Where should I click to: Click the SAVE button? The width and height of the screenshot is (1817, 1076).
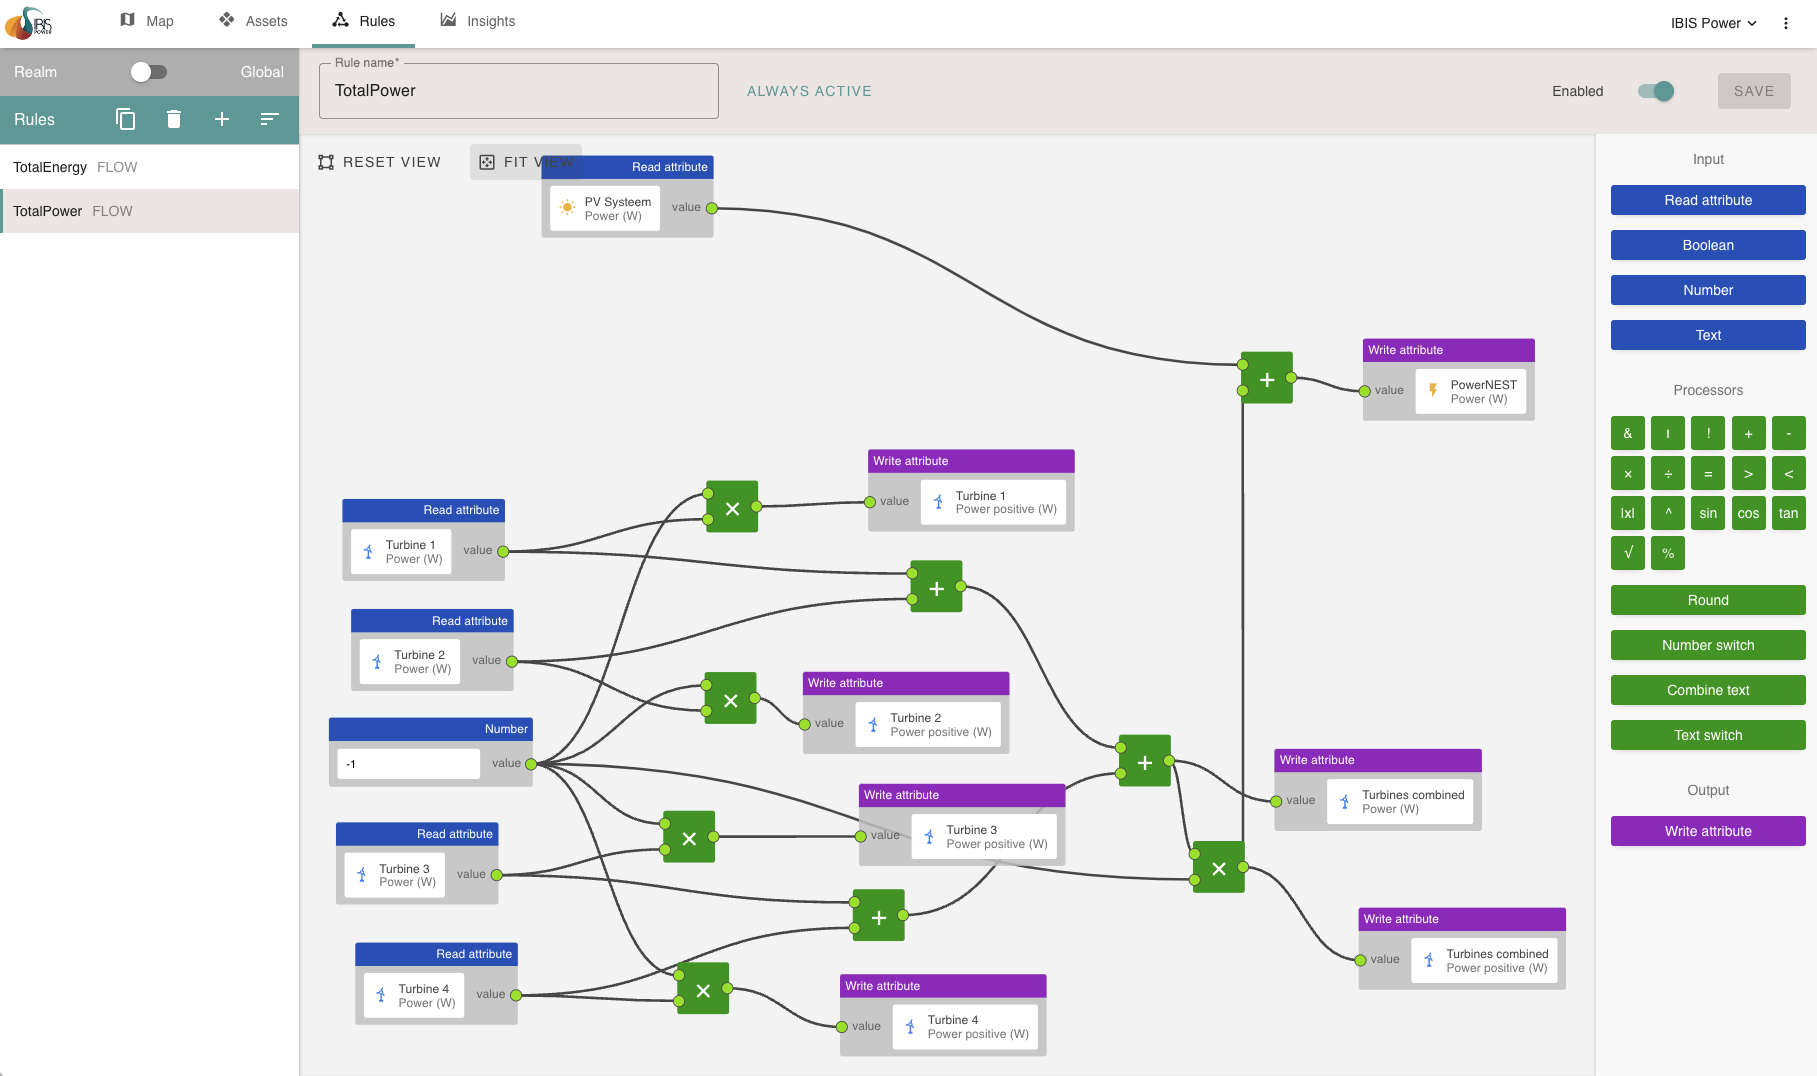[1754, 91]
